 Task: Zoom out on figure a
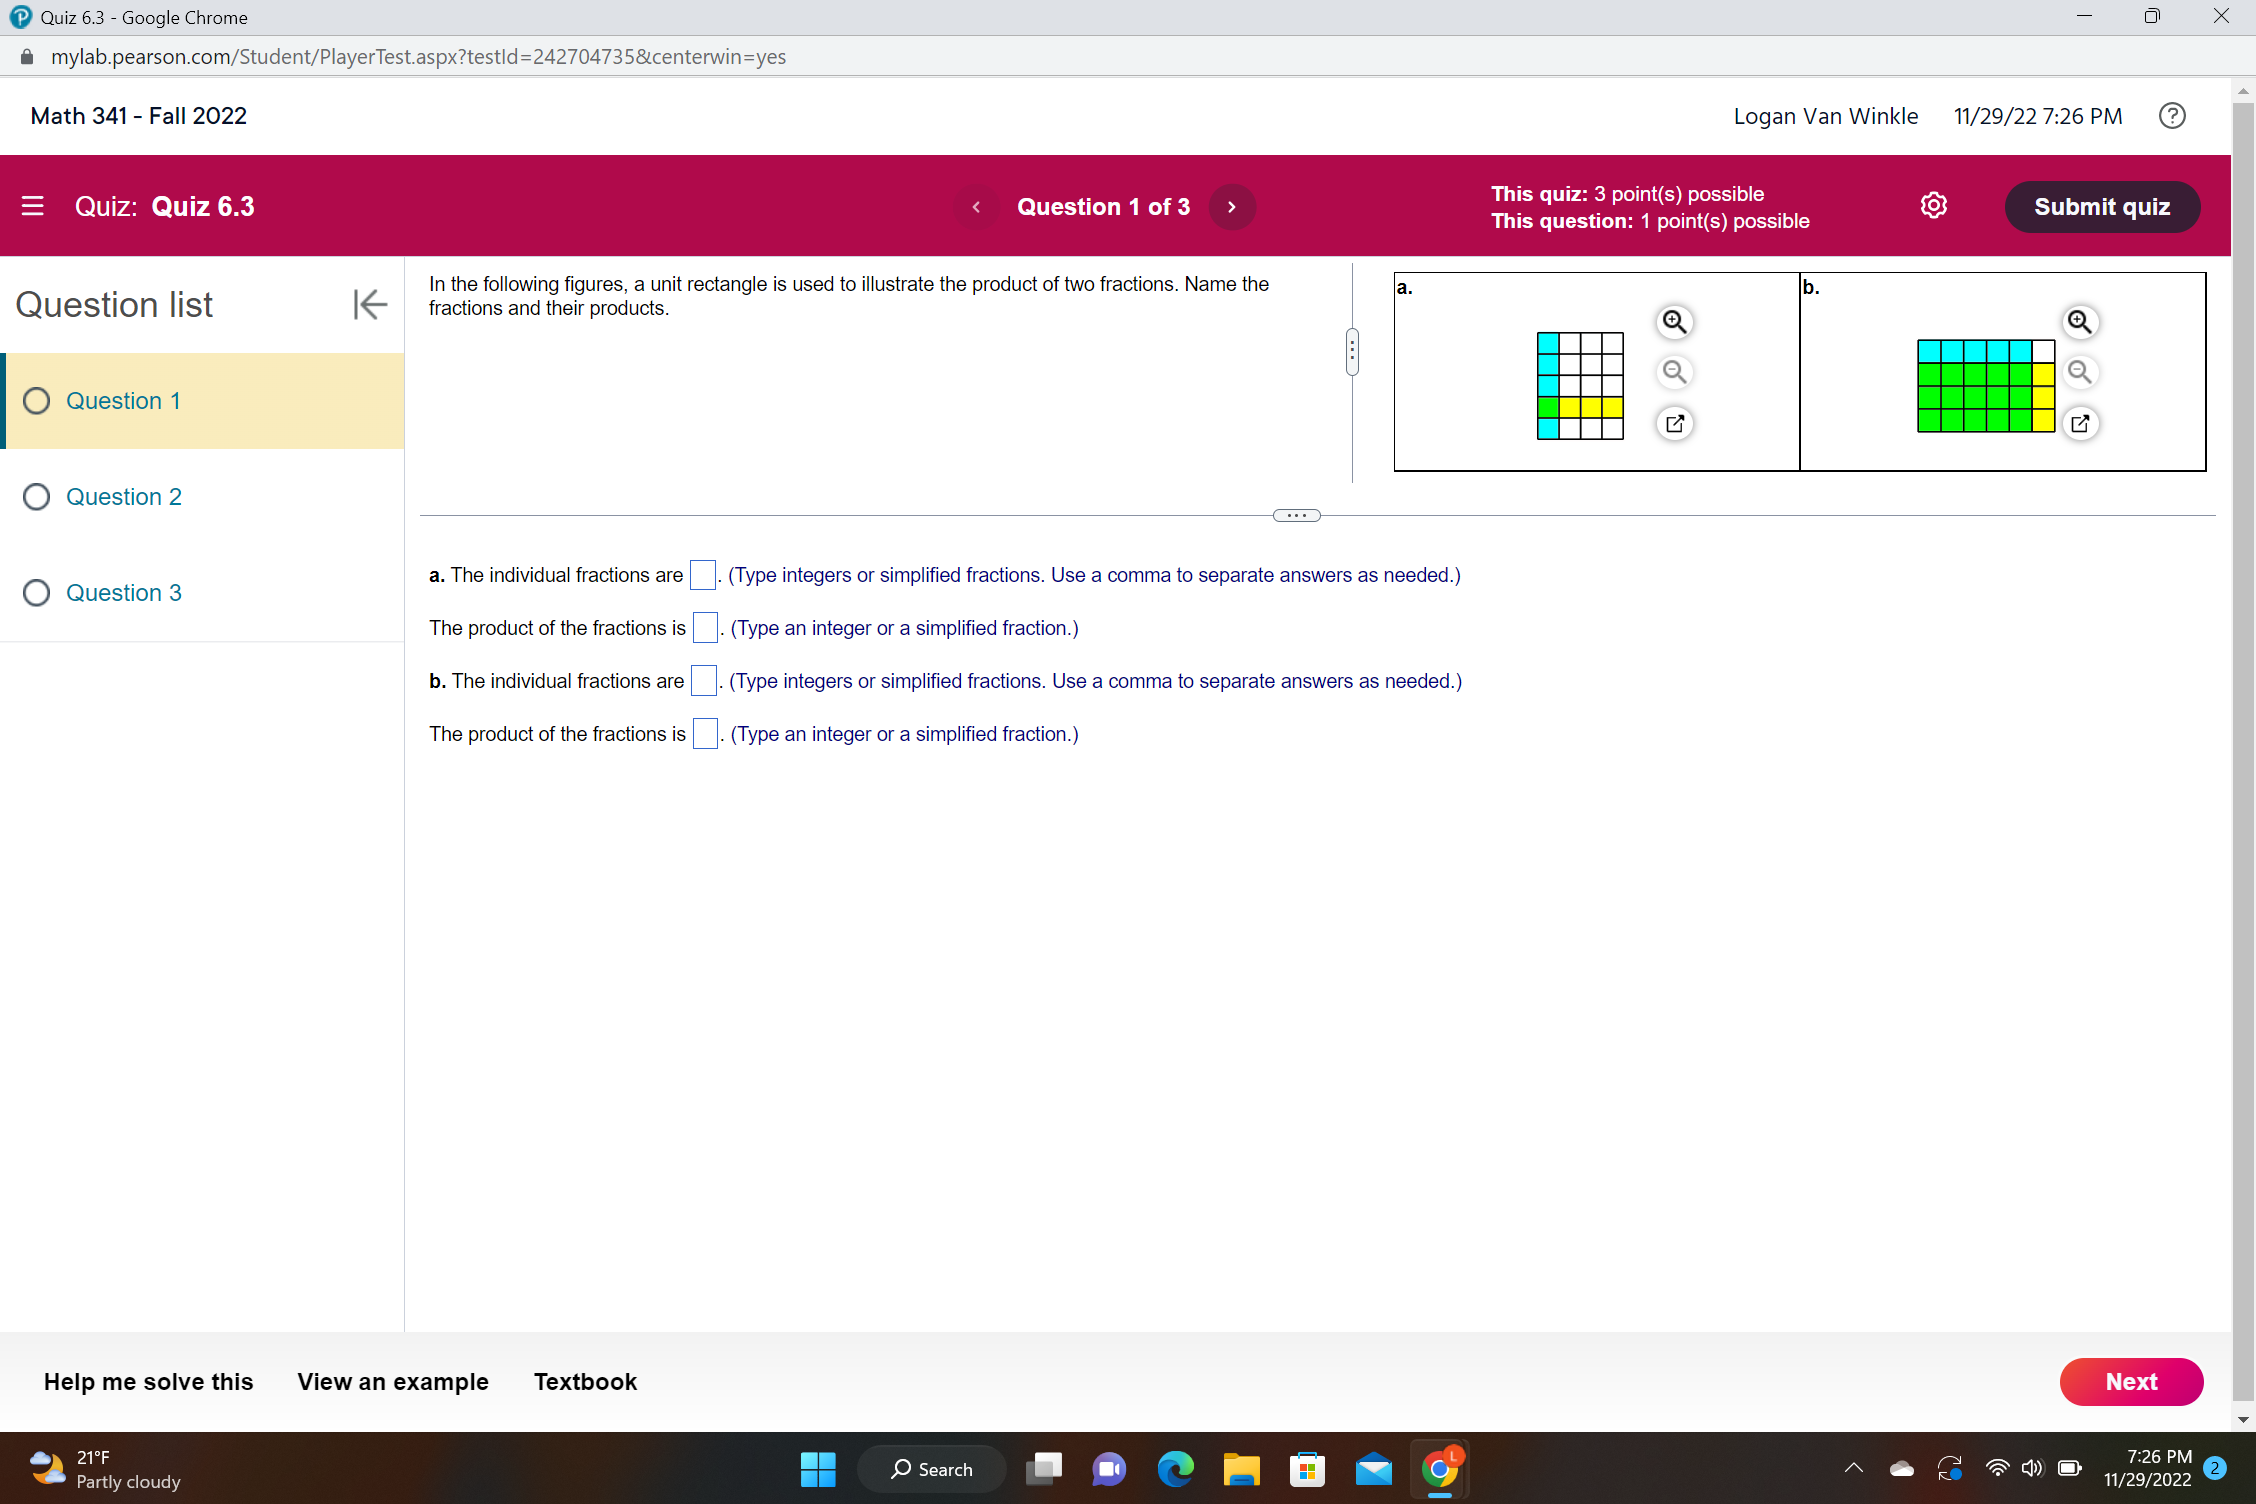pyautogui.click(x=1675, y=372)
